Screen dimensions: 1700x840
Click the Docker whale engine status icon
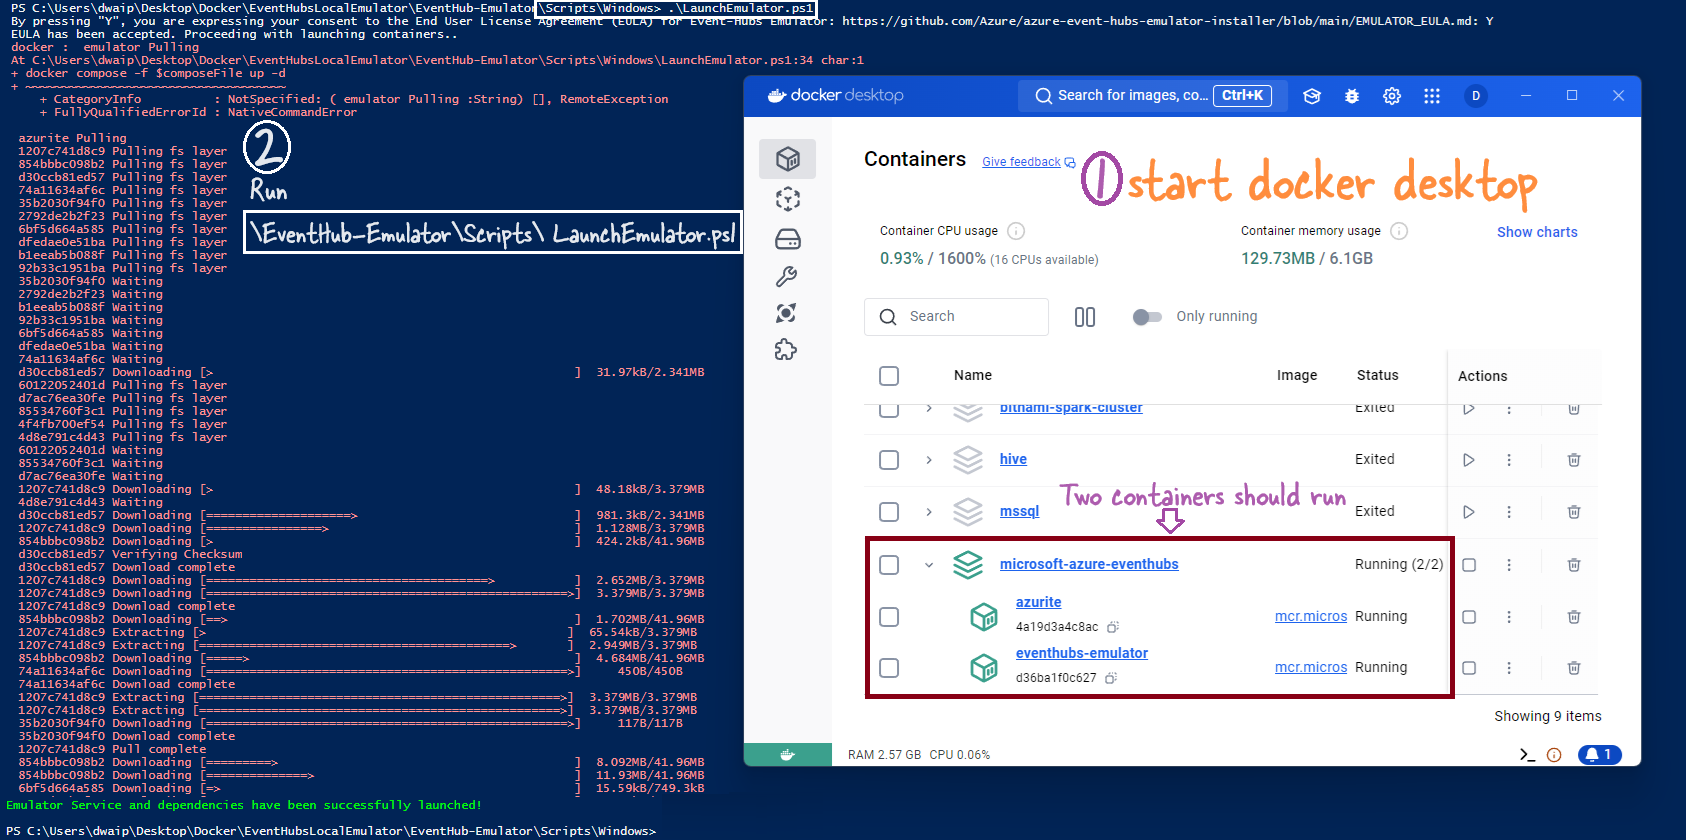[x=787, y=755]
